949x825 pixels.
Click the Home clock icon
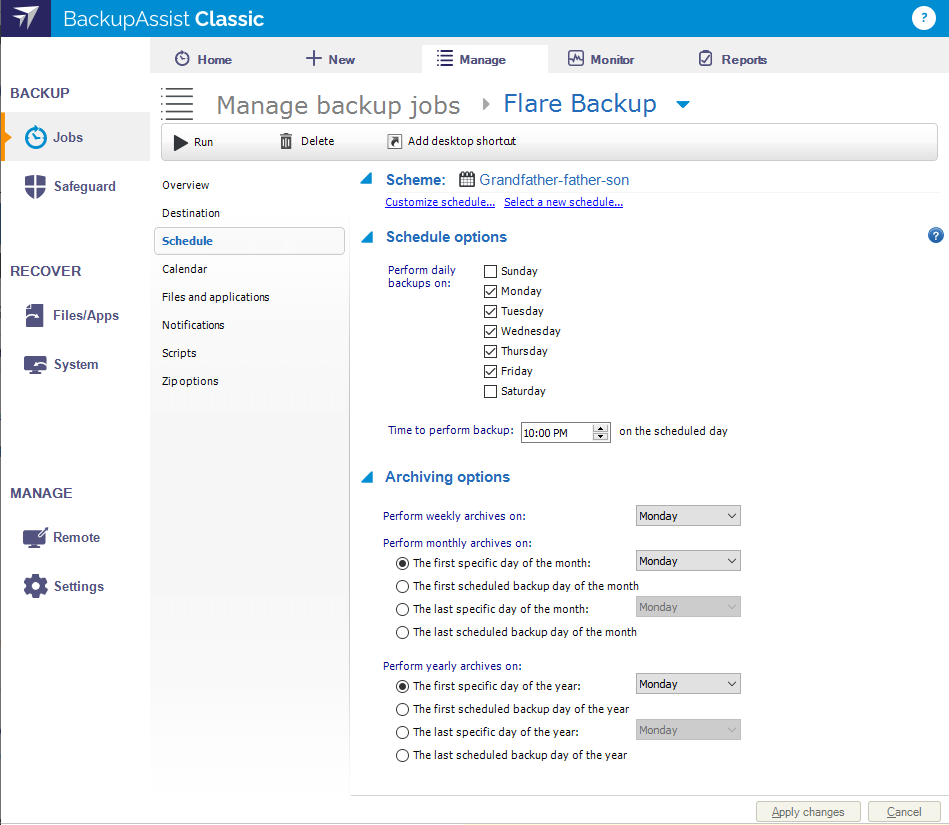tap(182, 59)
